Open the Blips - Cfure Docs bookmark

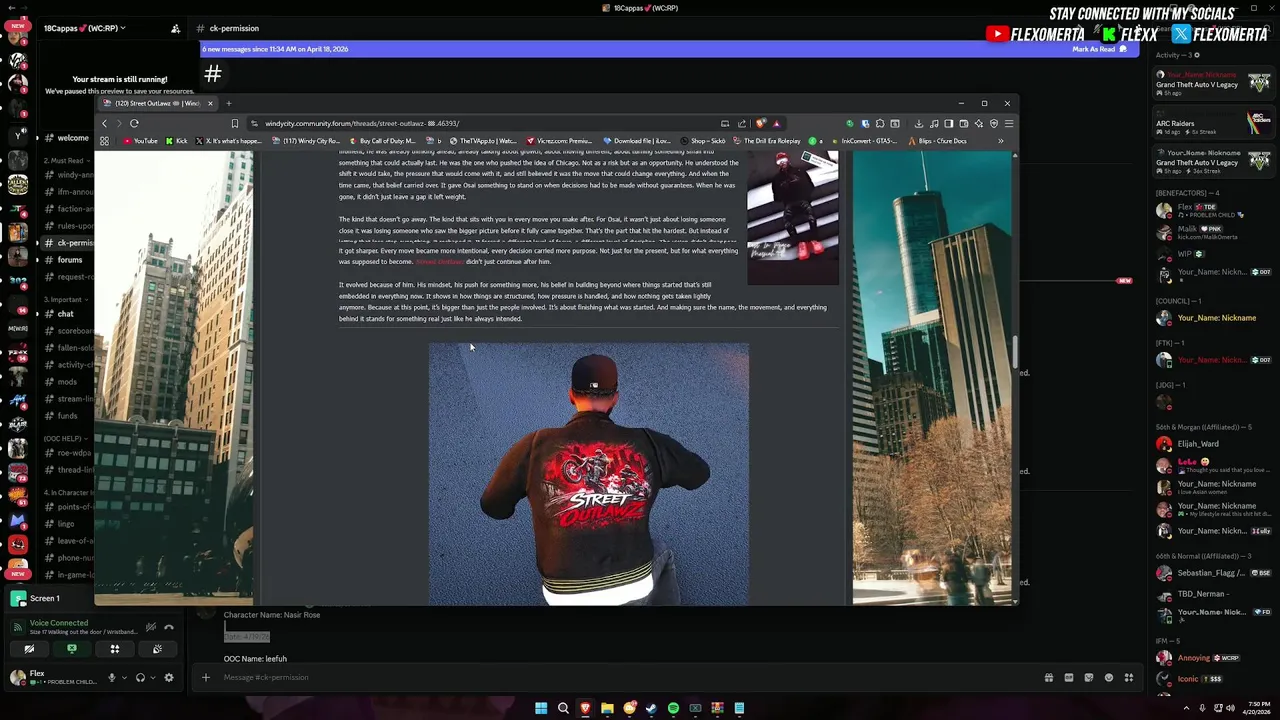[x=937, y=141]
